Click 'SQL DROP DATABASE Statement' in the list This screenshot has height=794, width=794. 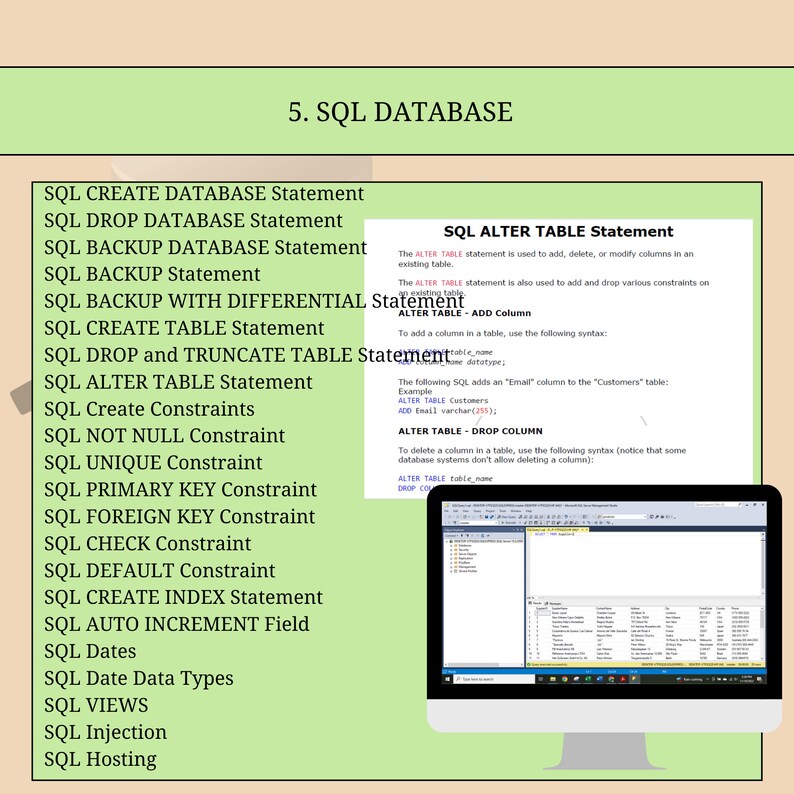tap(193, 220)
